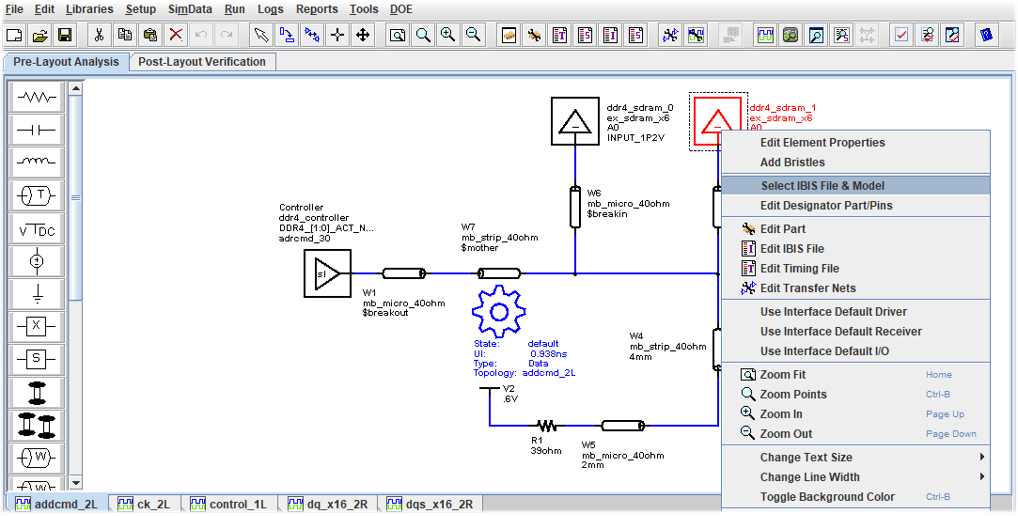Open the Tools menu

(364, 9)
